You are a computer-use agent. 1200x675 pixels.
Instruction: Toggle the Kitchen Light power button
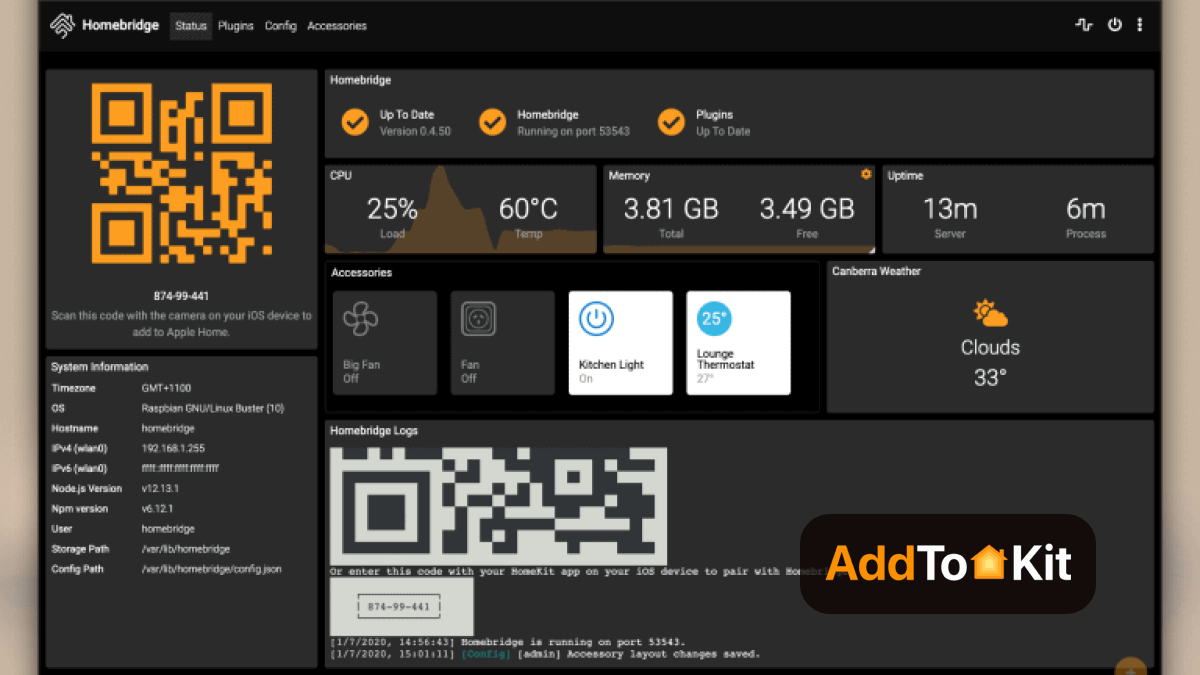(x=595, y=318)
